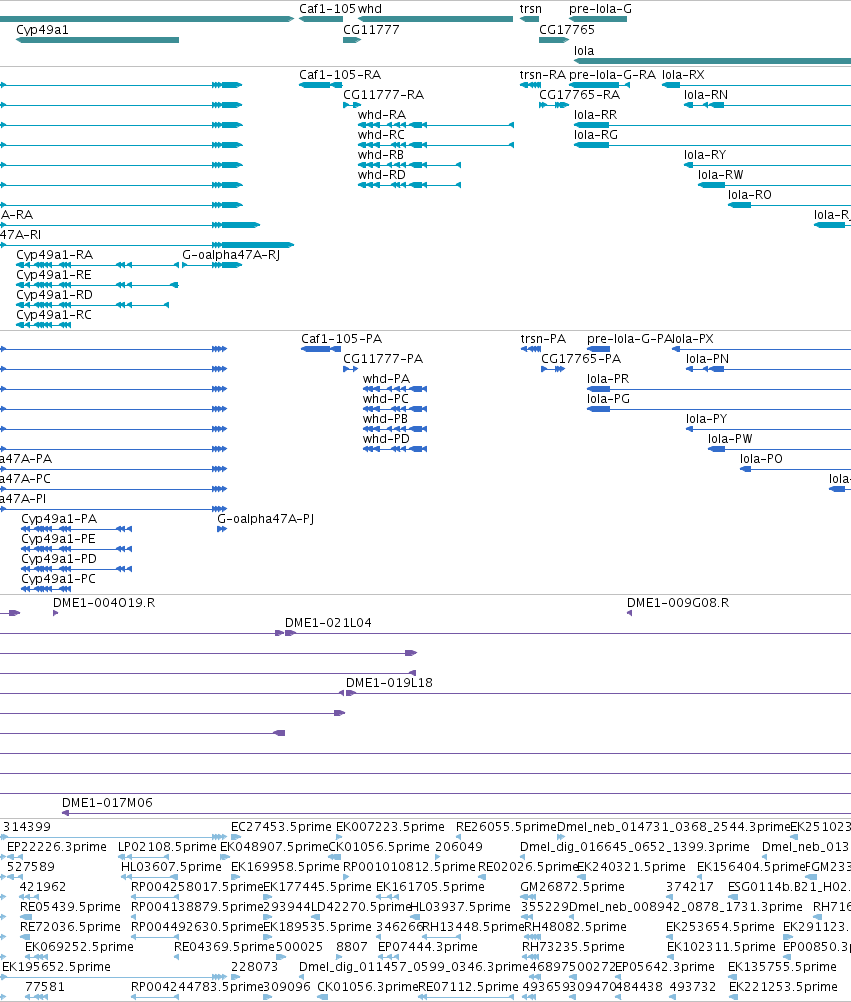The width and height of the screenshot is (851, 1002).
Task: Select transcript lola-RW label
Action: click(721, 175)
